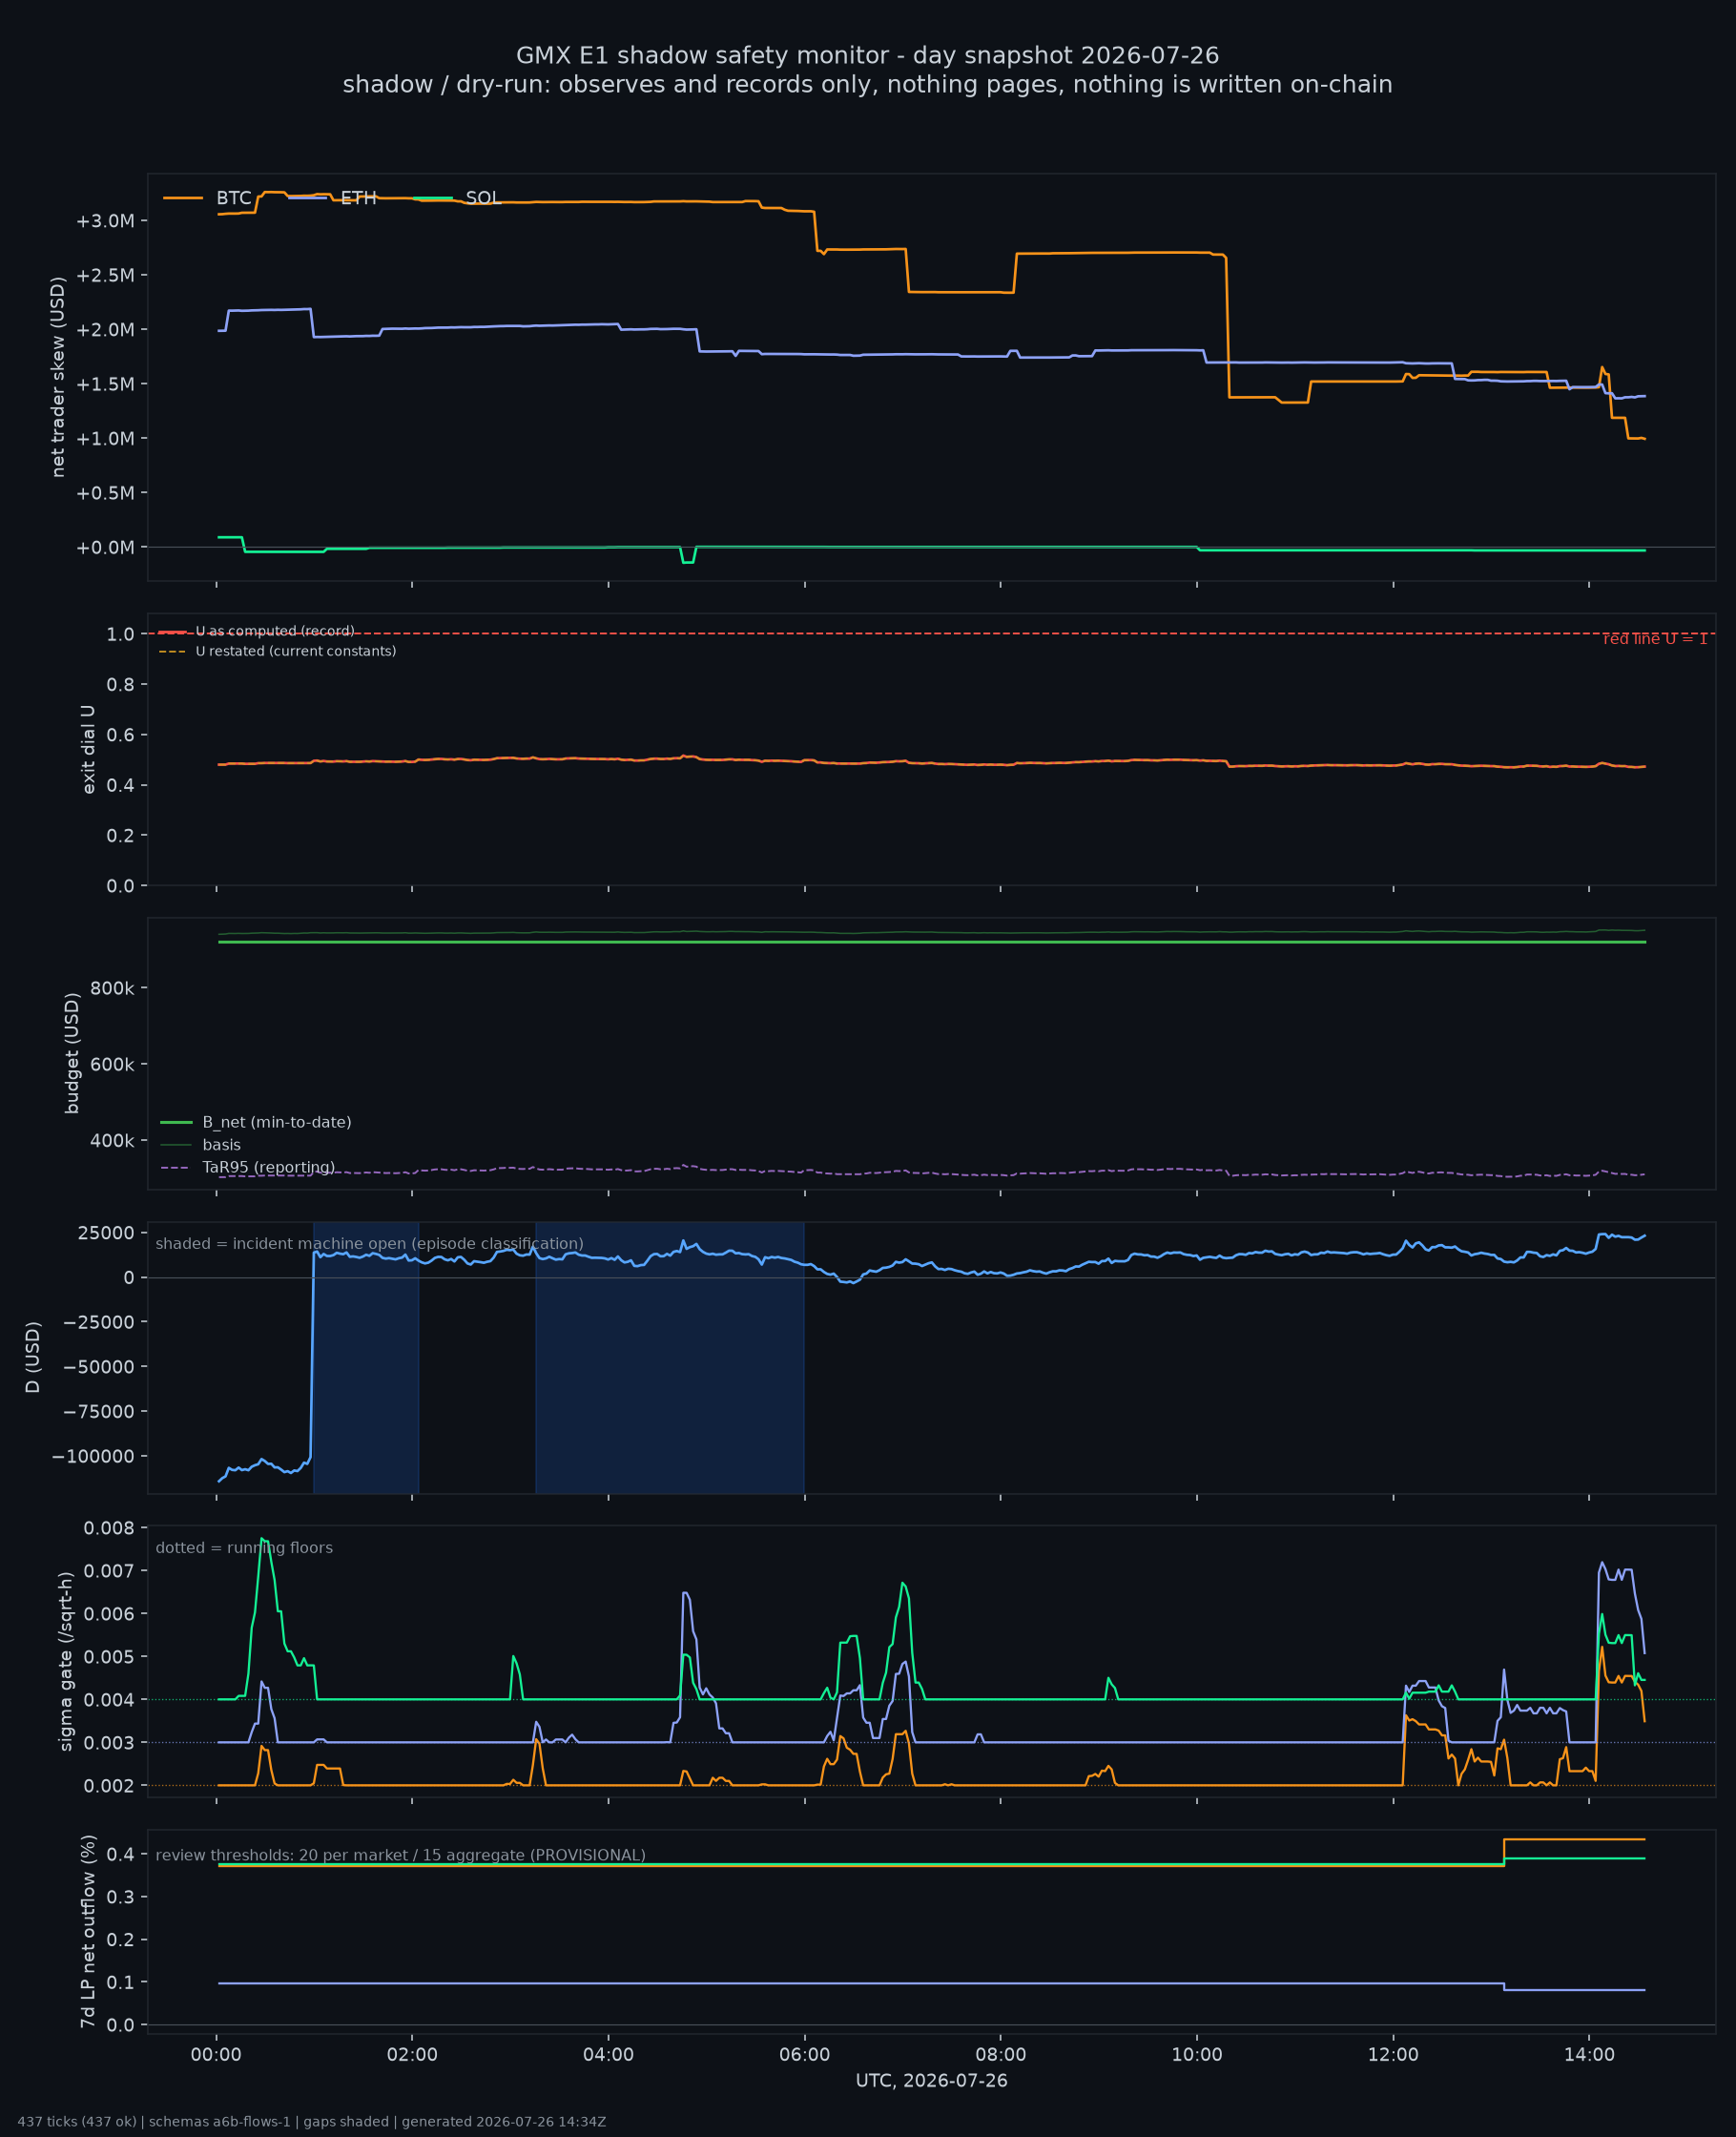Click the 'basis' legend entry
This screenshot has height=2137, width=1736.
click(222, 1145)
